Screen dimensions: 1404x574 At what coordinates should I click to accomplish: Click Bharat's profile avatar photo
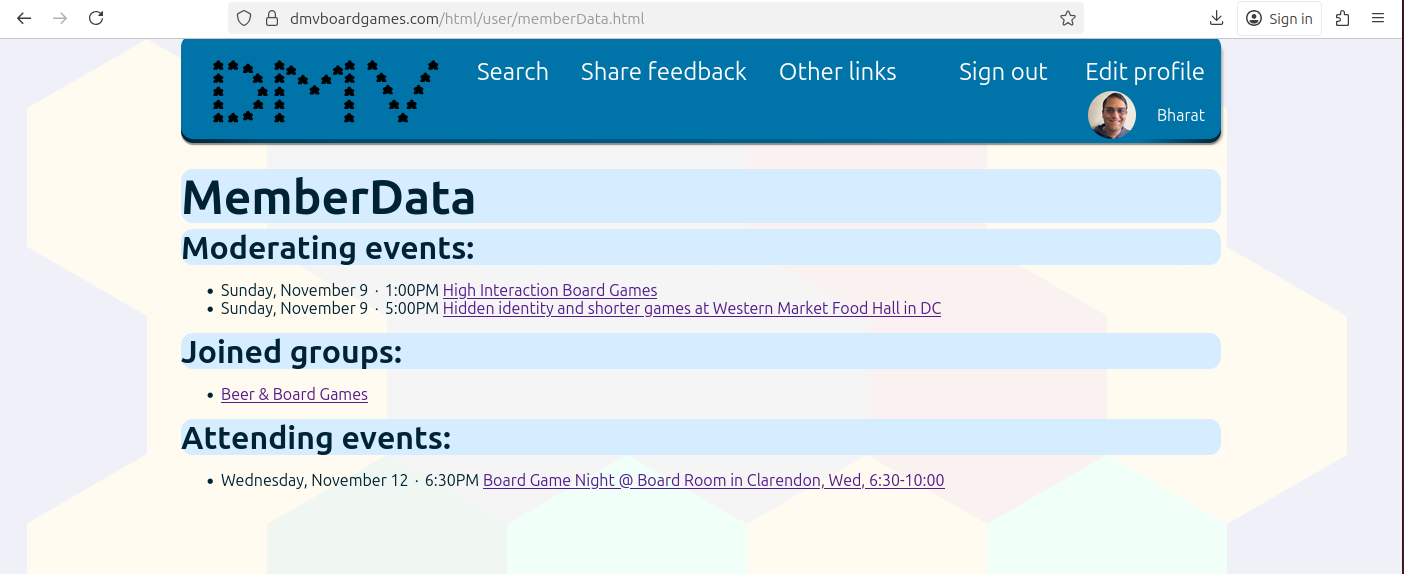tap(1111, 115)
